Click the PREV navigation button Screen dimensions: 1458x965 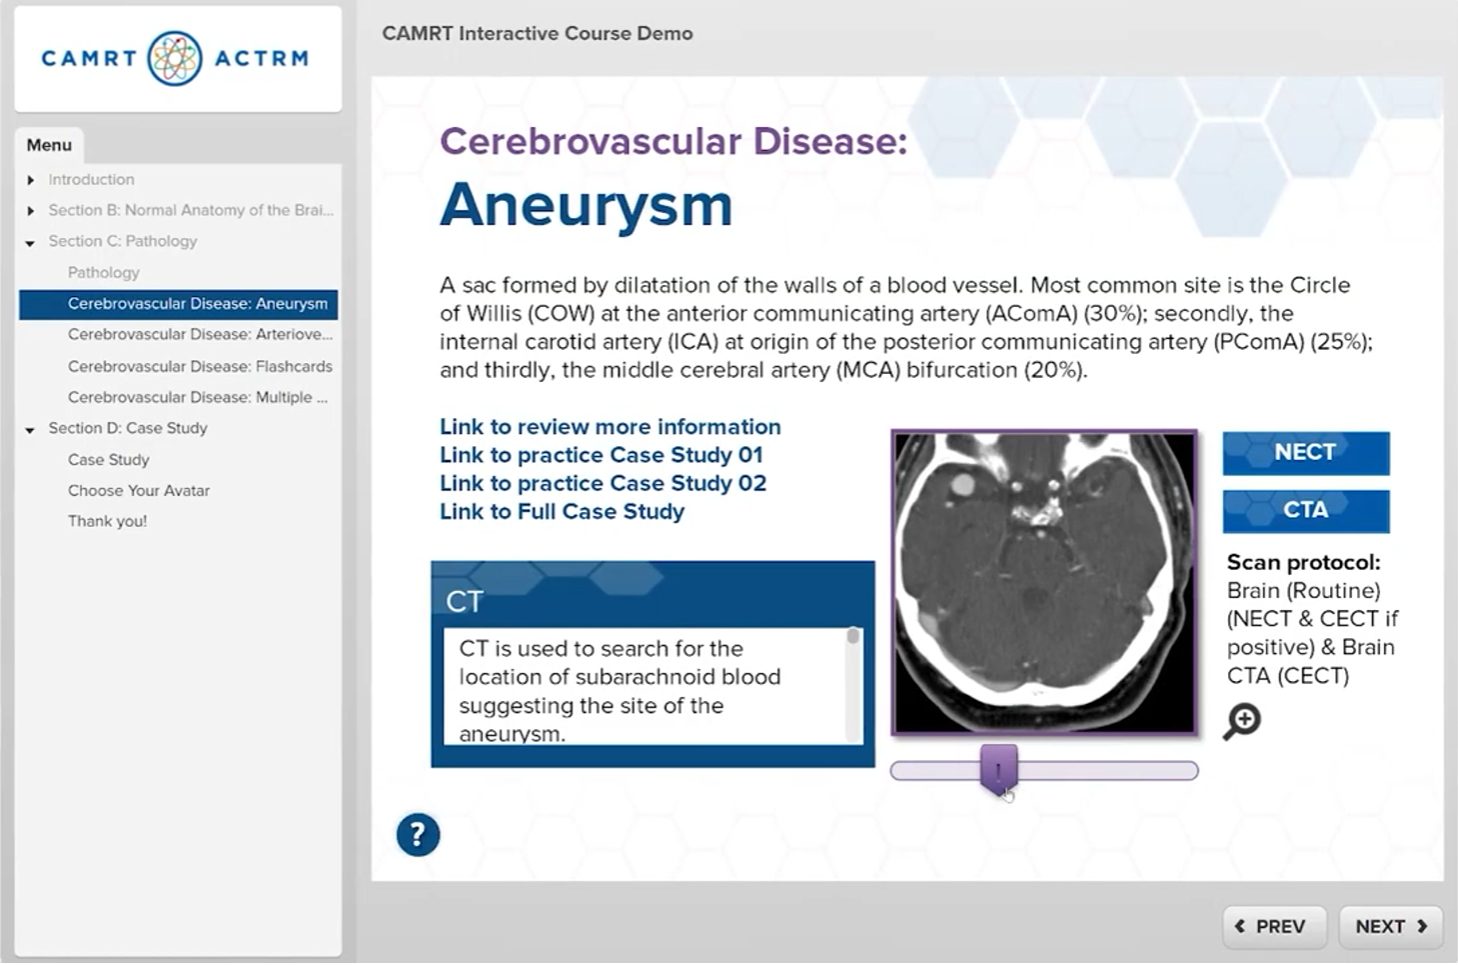coord(1274,926)
